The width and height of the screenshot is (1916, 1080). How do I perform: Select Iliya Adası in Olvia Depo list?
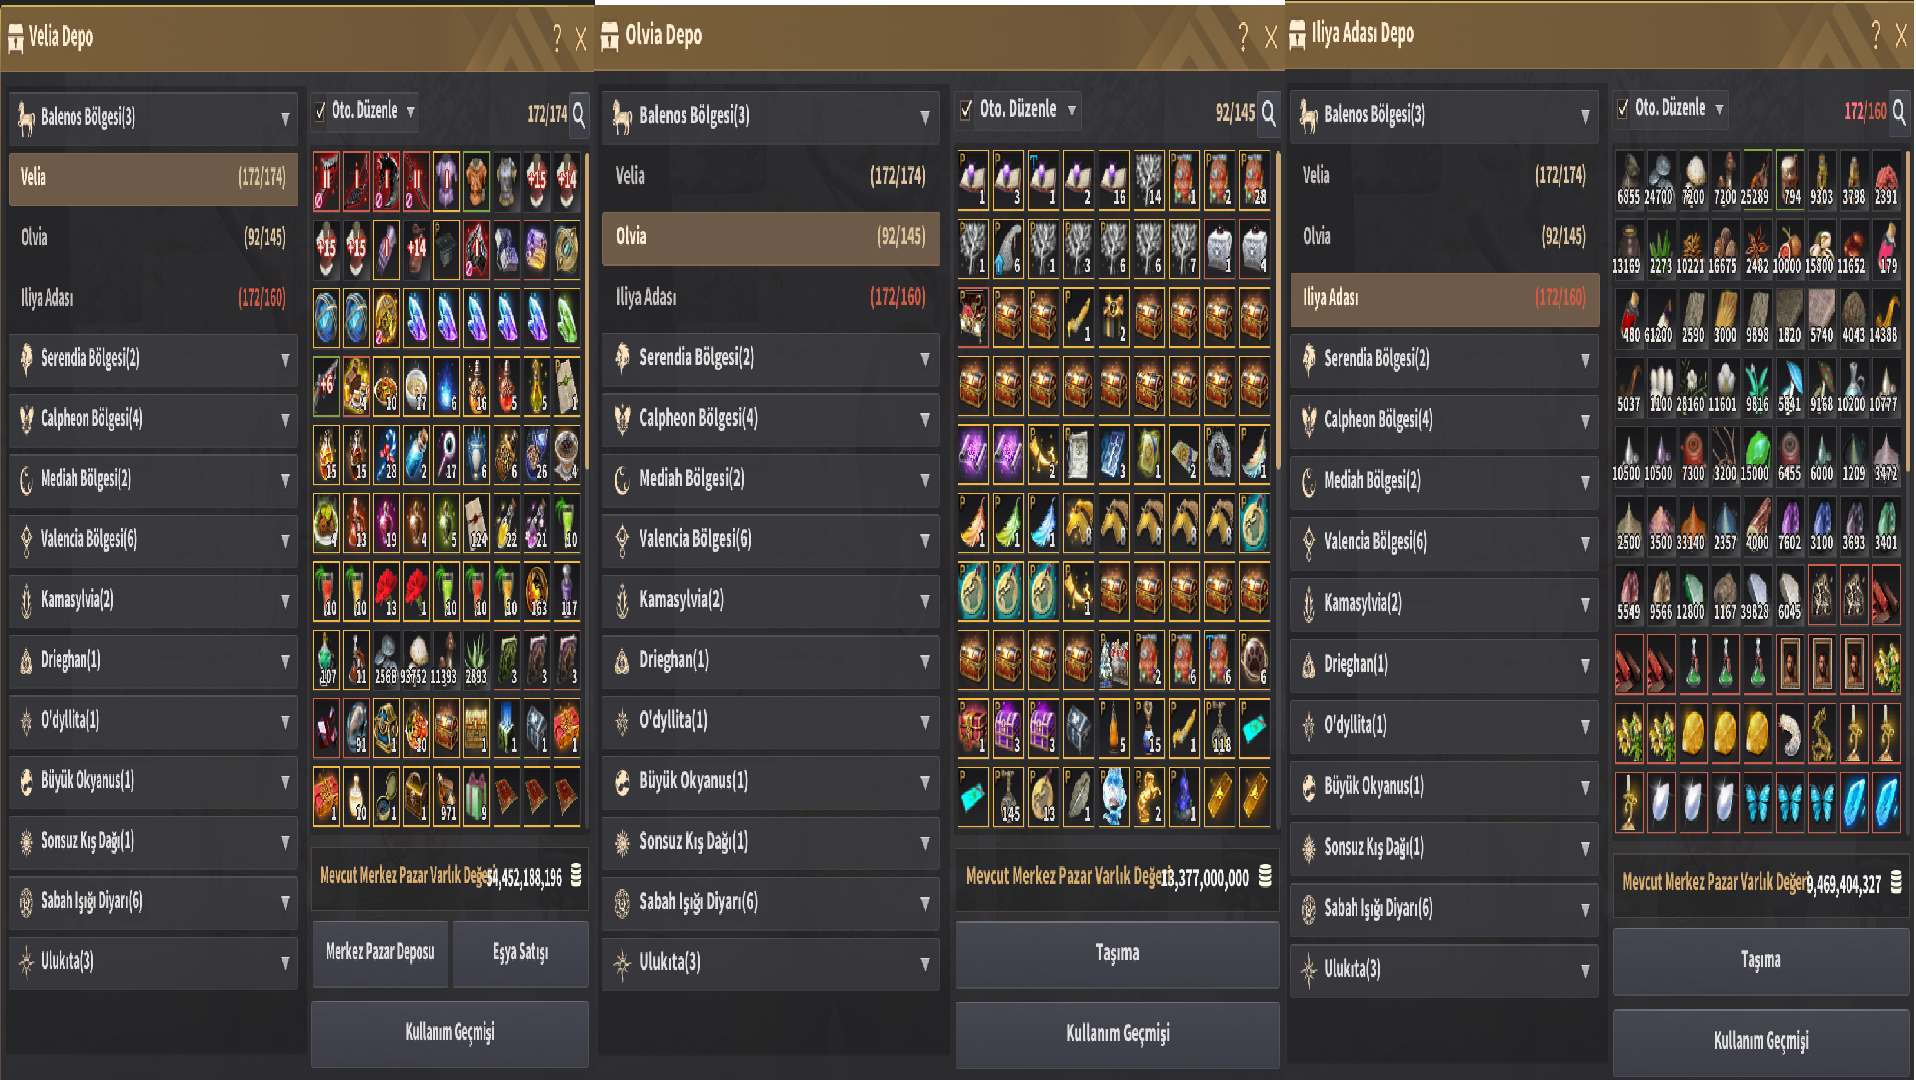(771, 296)
